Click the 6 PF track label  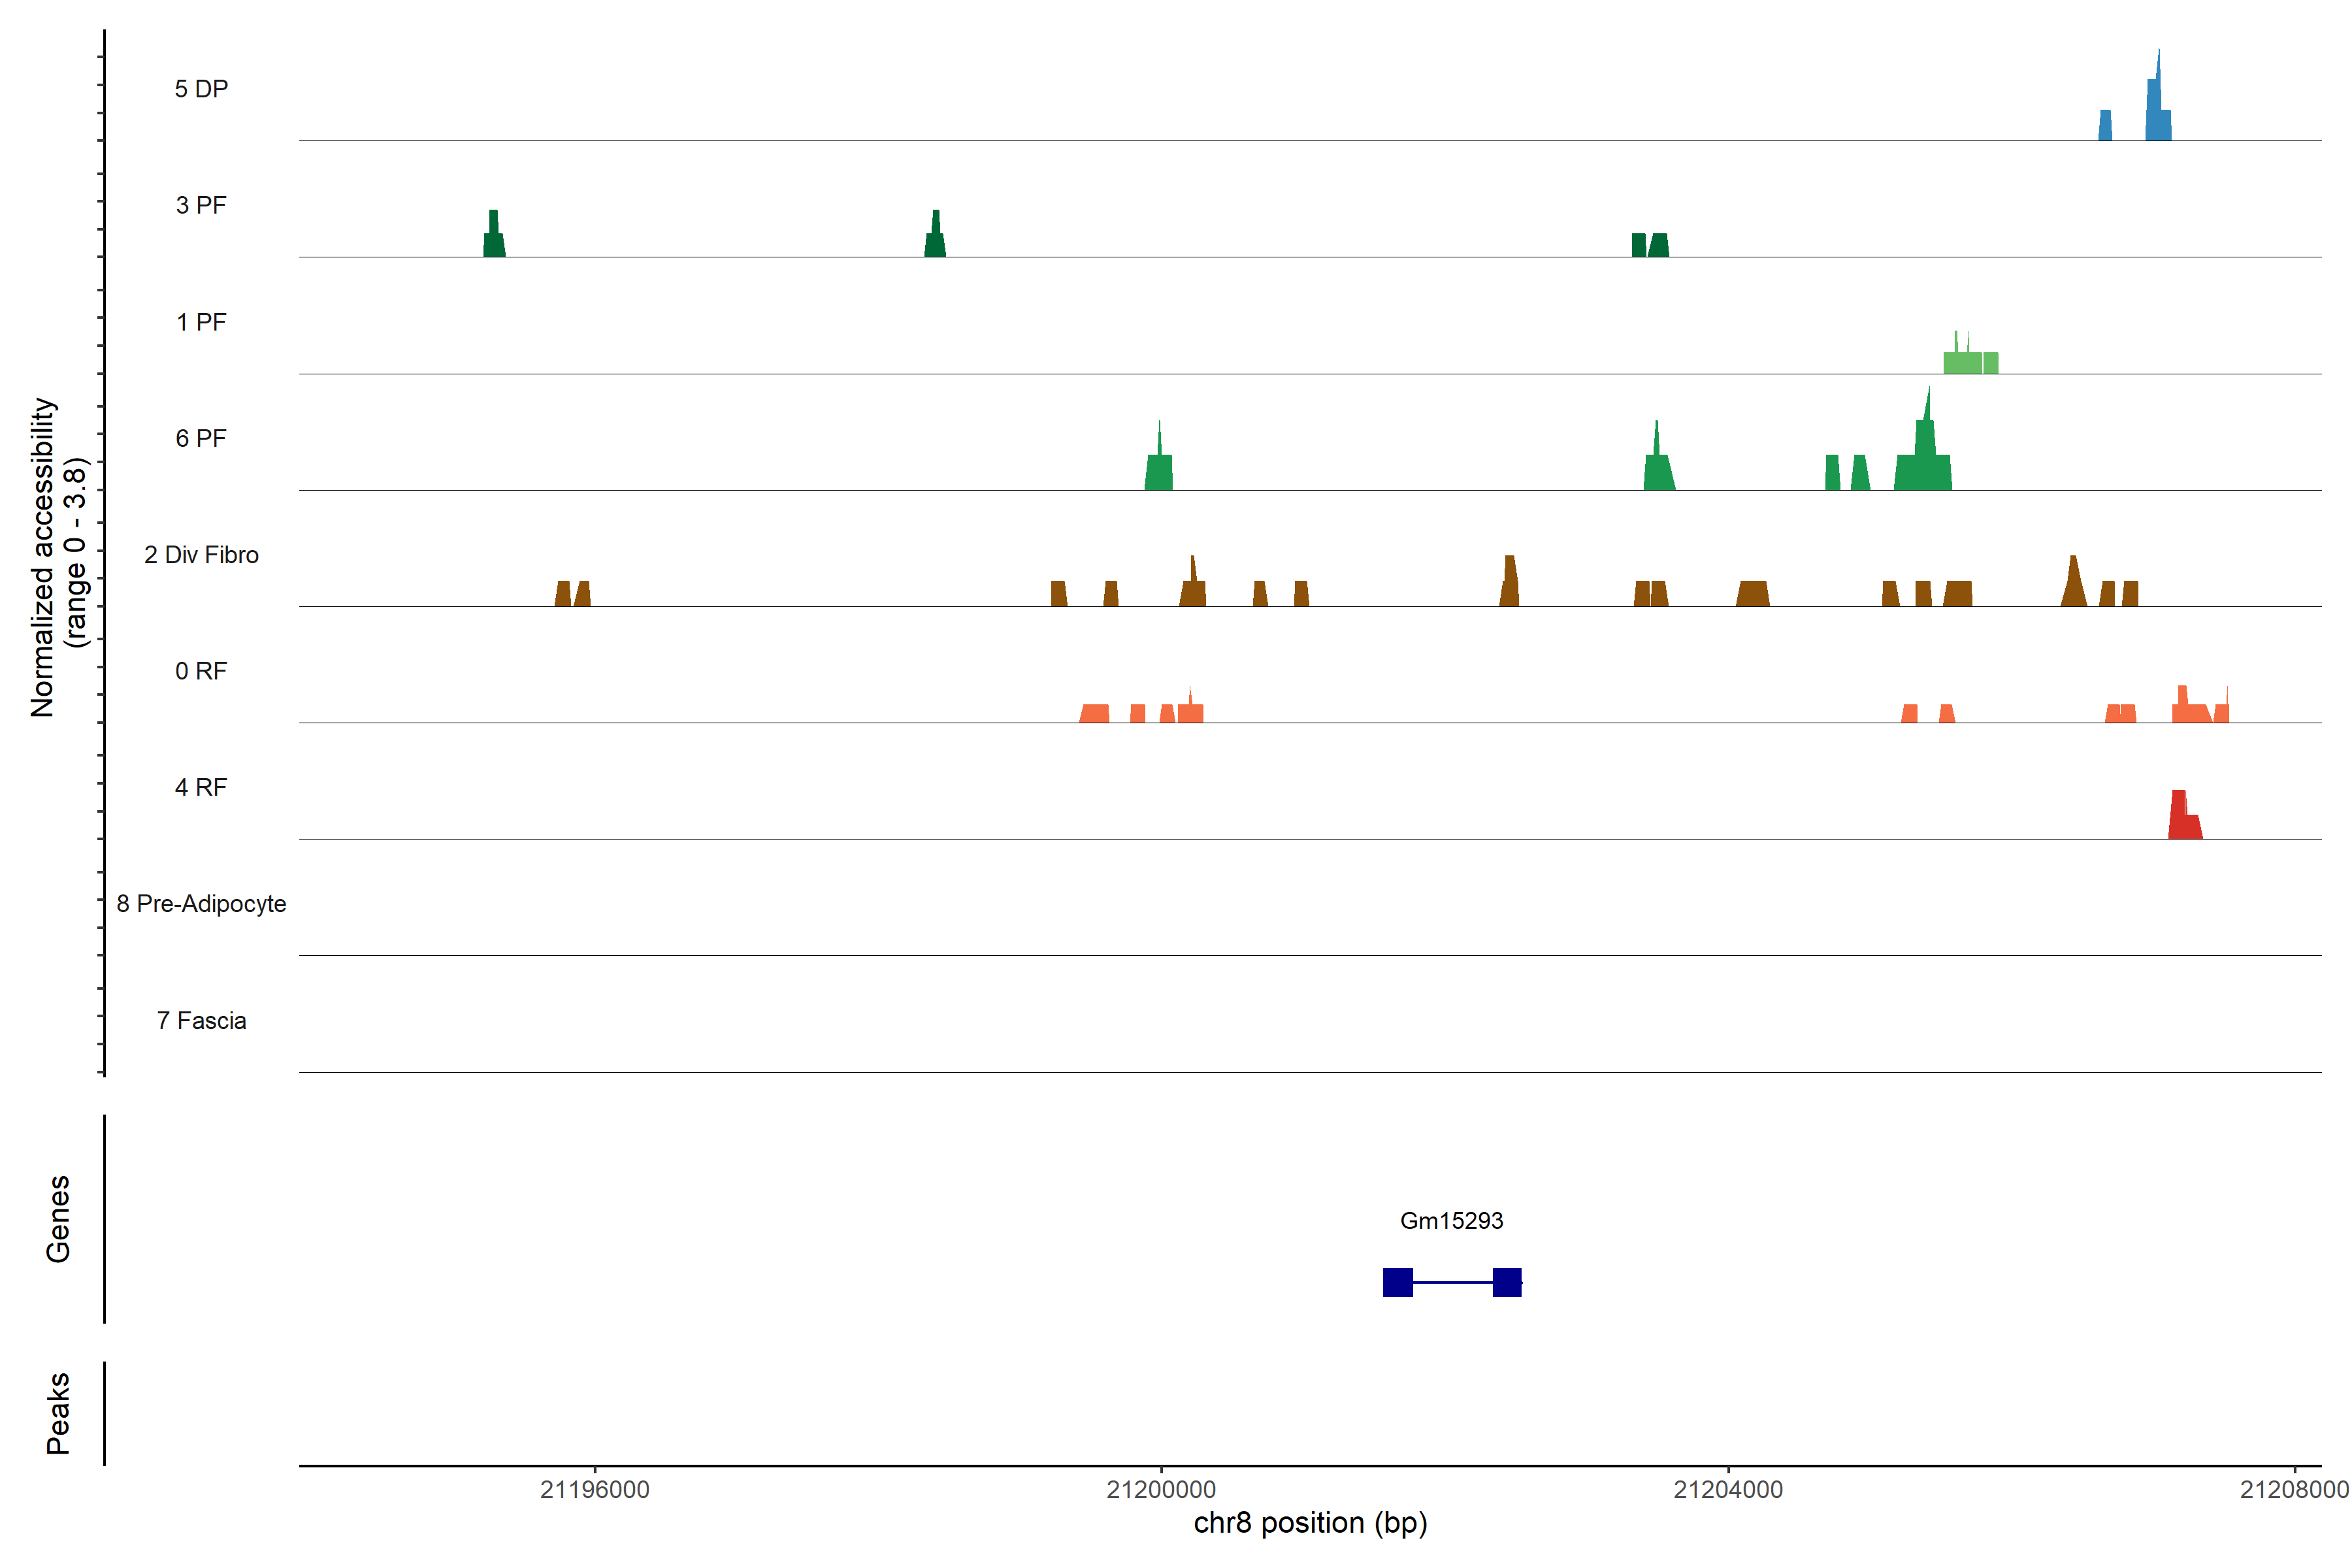(x=201, y=438)
